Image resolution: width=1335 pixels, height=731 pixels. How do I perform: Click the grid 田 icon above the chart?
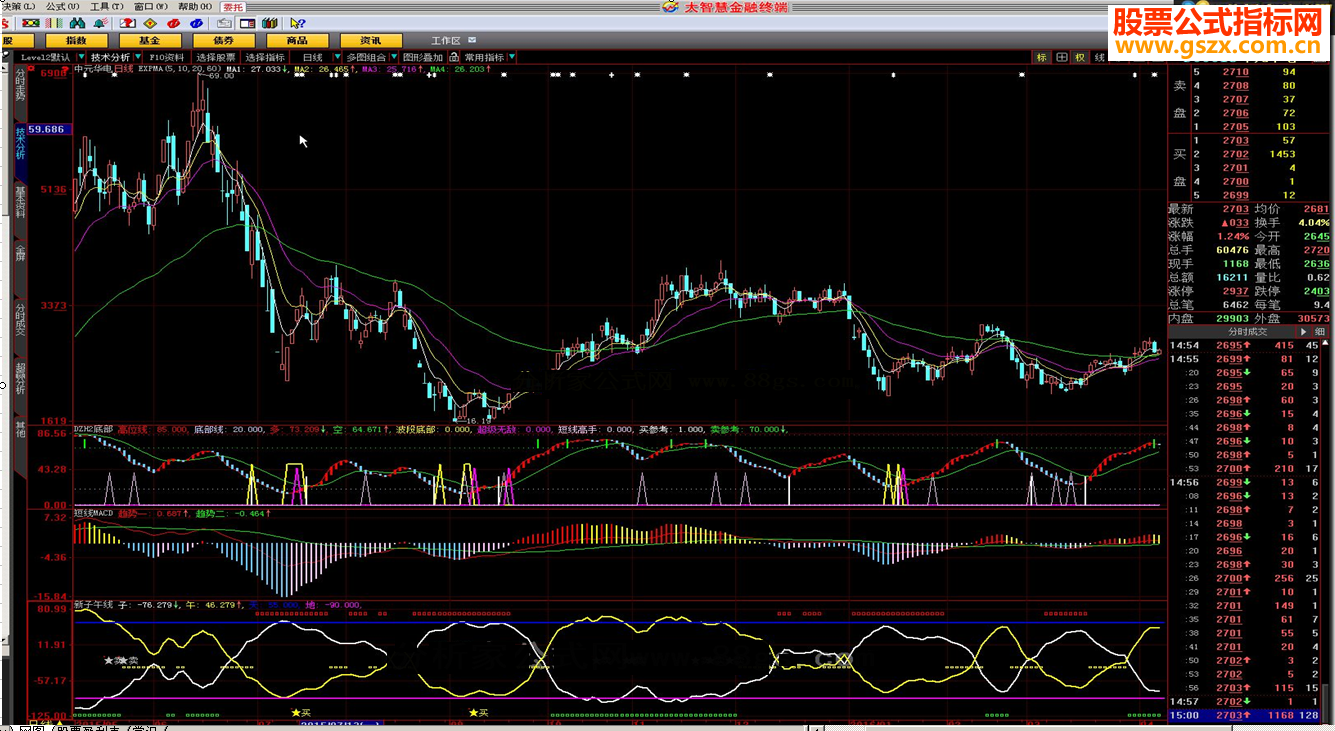[1061, 58]
